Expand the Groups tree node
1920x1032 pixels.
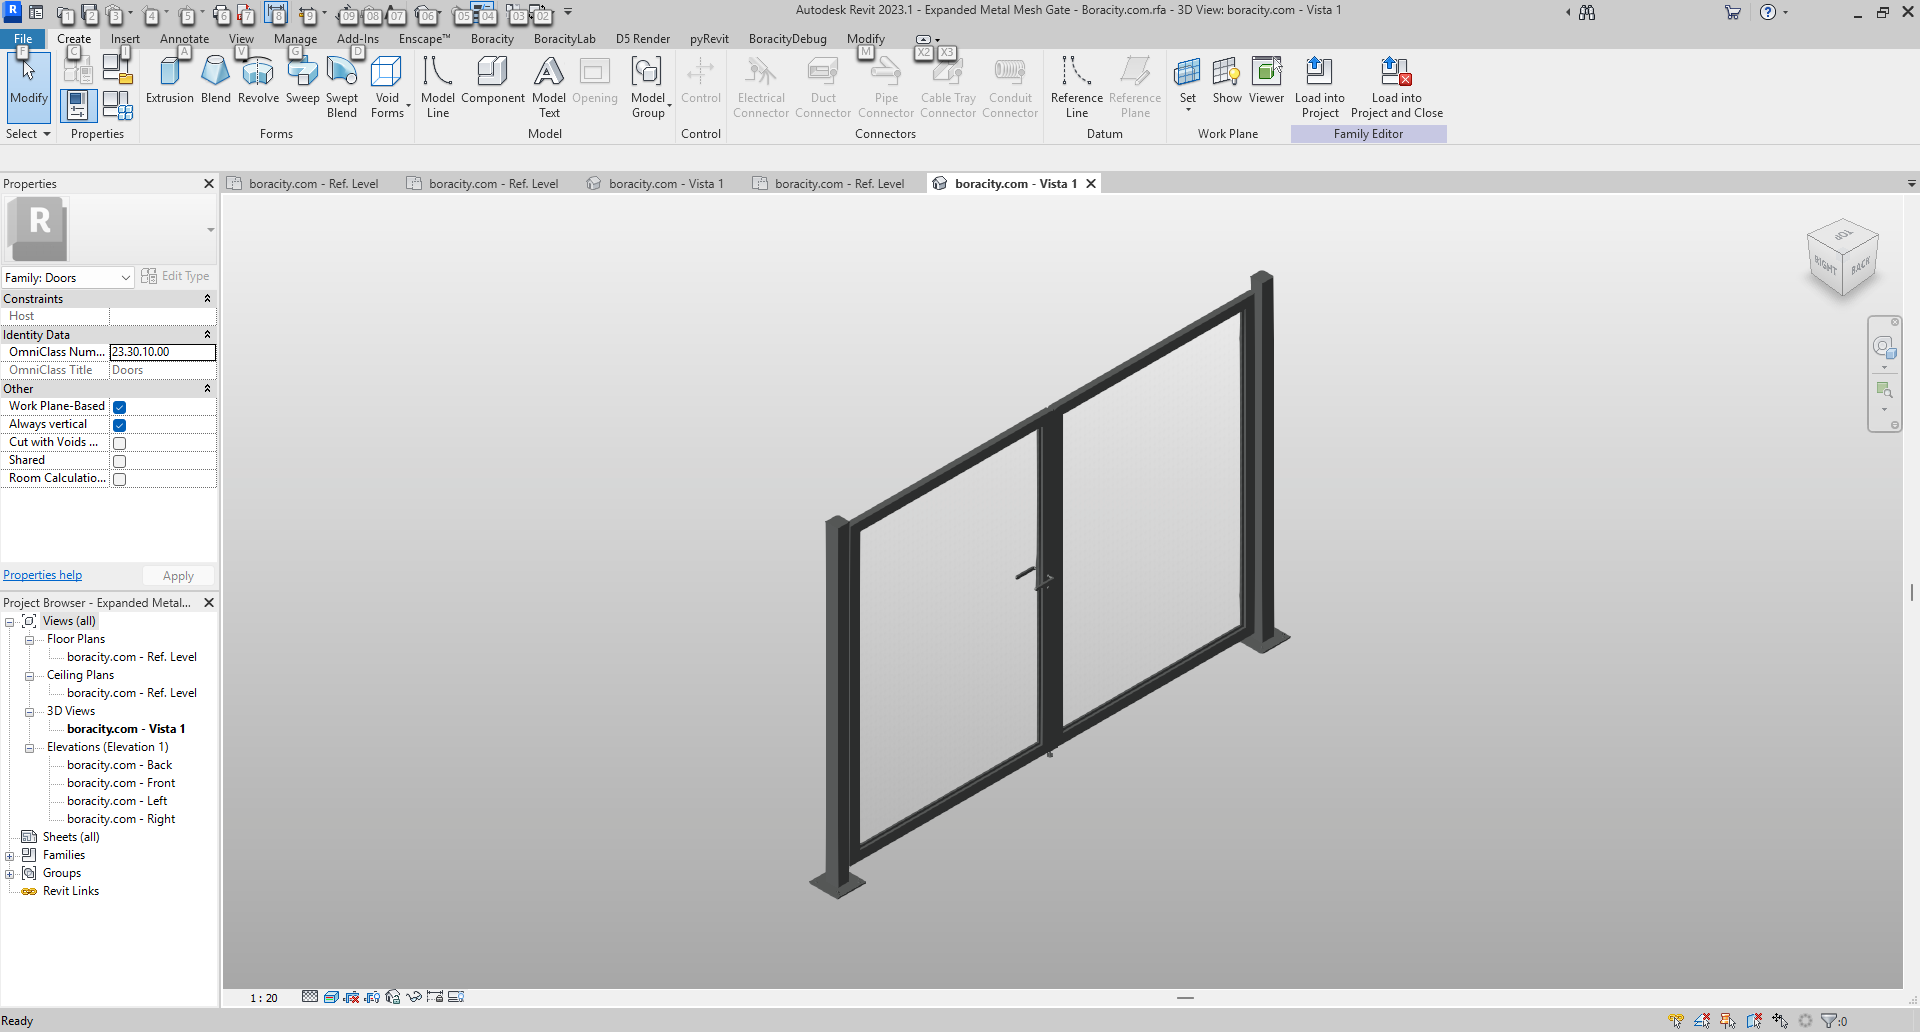[x=9, y=874]
